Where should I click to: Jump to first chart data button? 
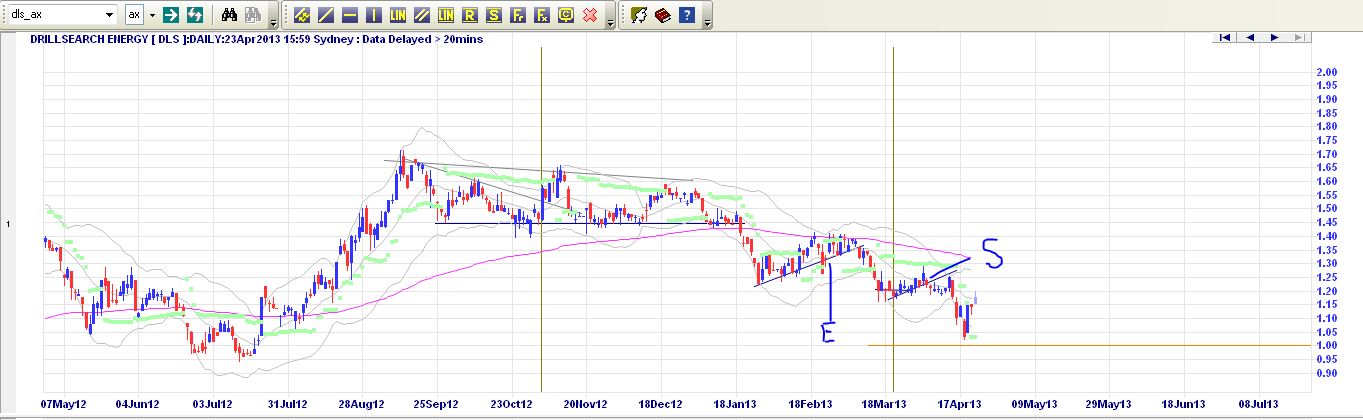click(1224, 37)
